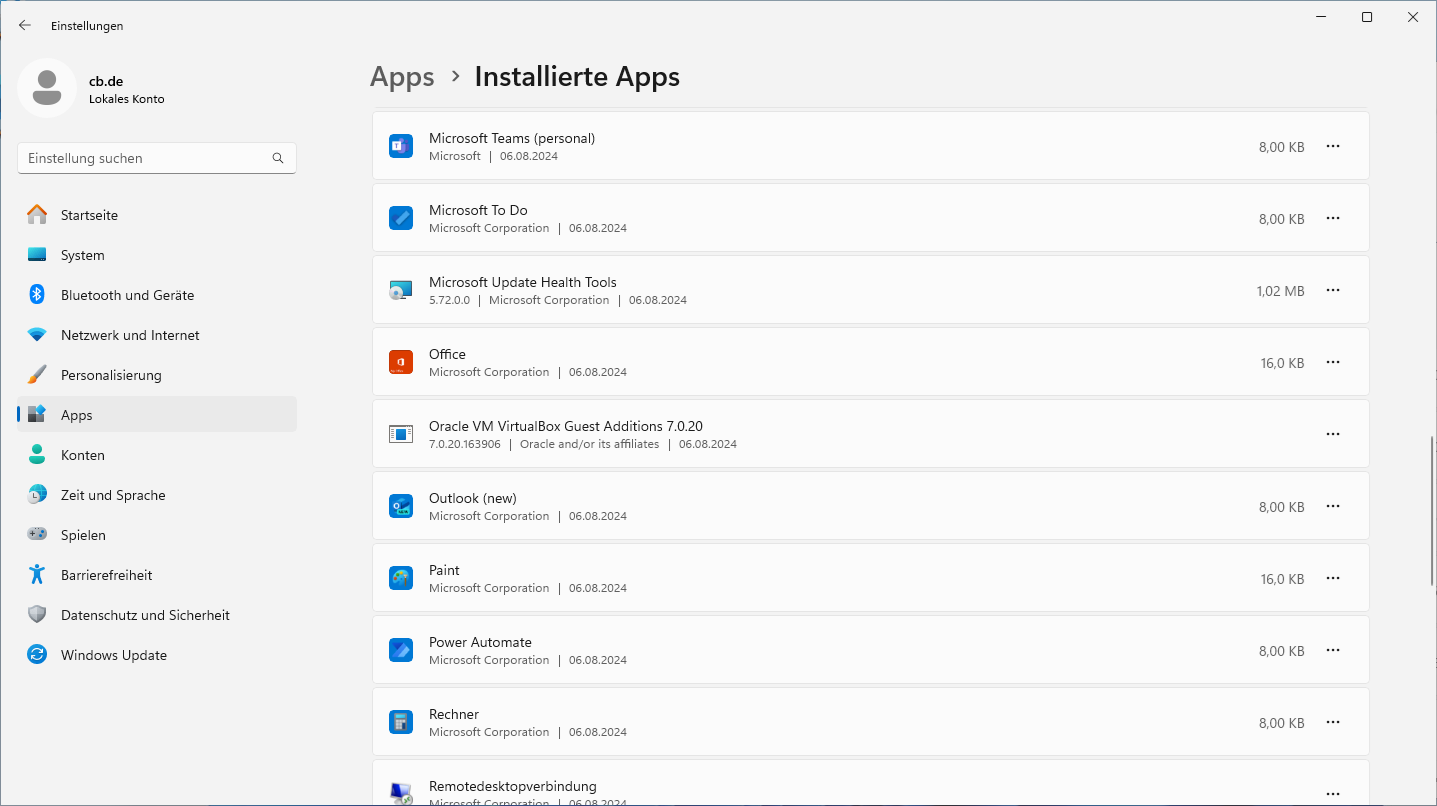
Task: Click the Outlook (new) app icon
Action: [x=400, y=506]
